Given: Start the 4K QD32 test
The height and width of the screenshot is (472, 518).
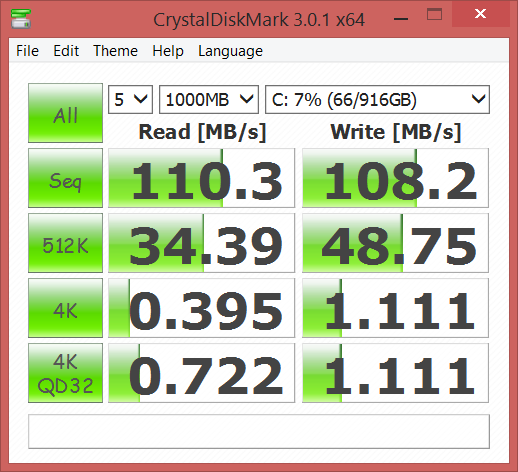Looking at the screenshot, I should (x=65, y=373).
